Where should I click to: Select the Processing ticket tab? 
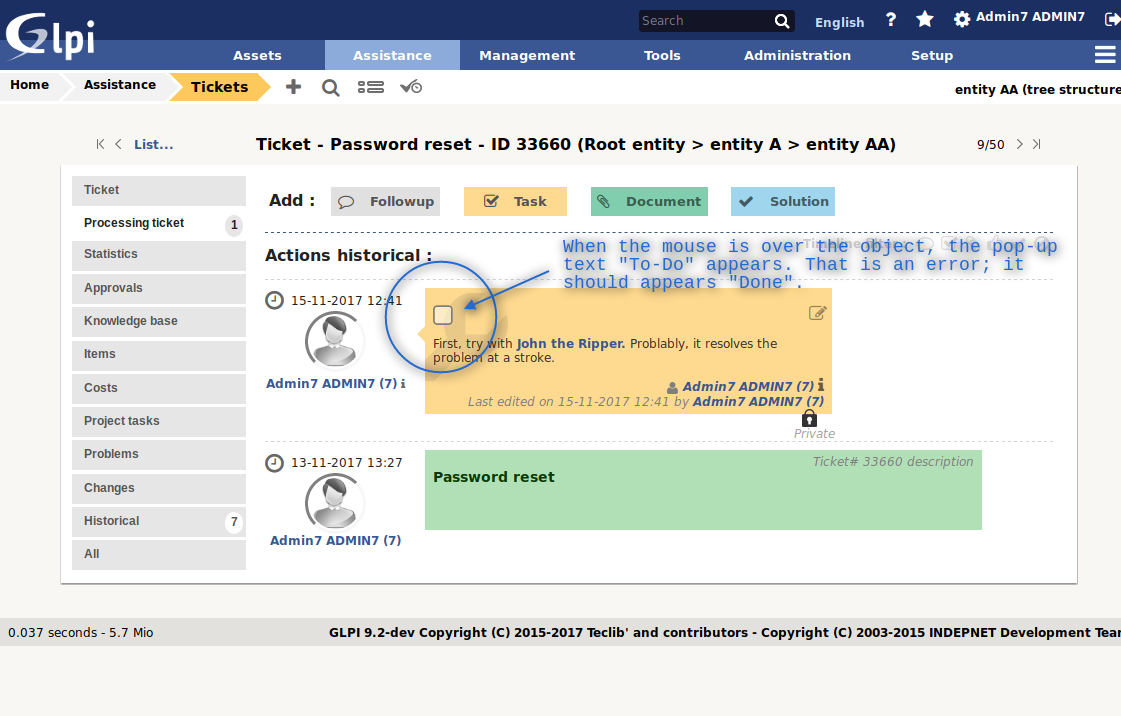point(159,223)
